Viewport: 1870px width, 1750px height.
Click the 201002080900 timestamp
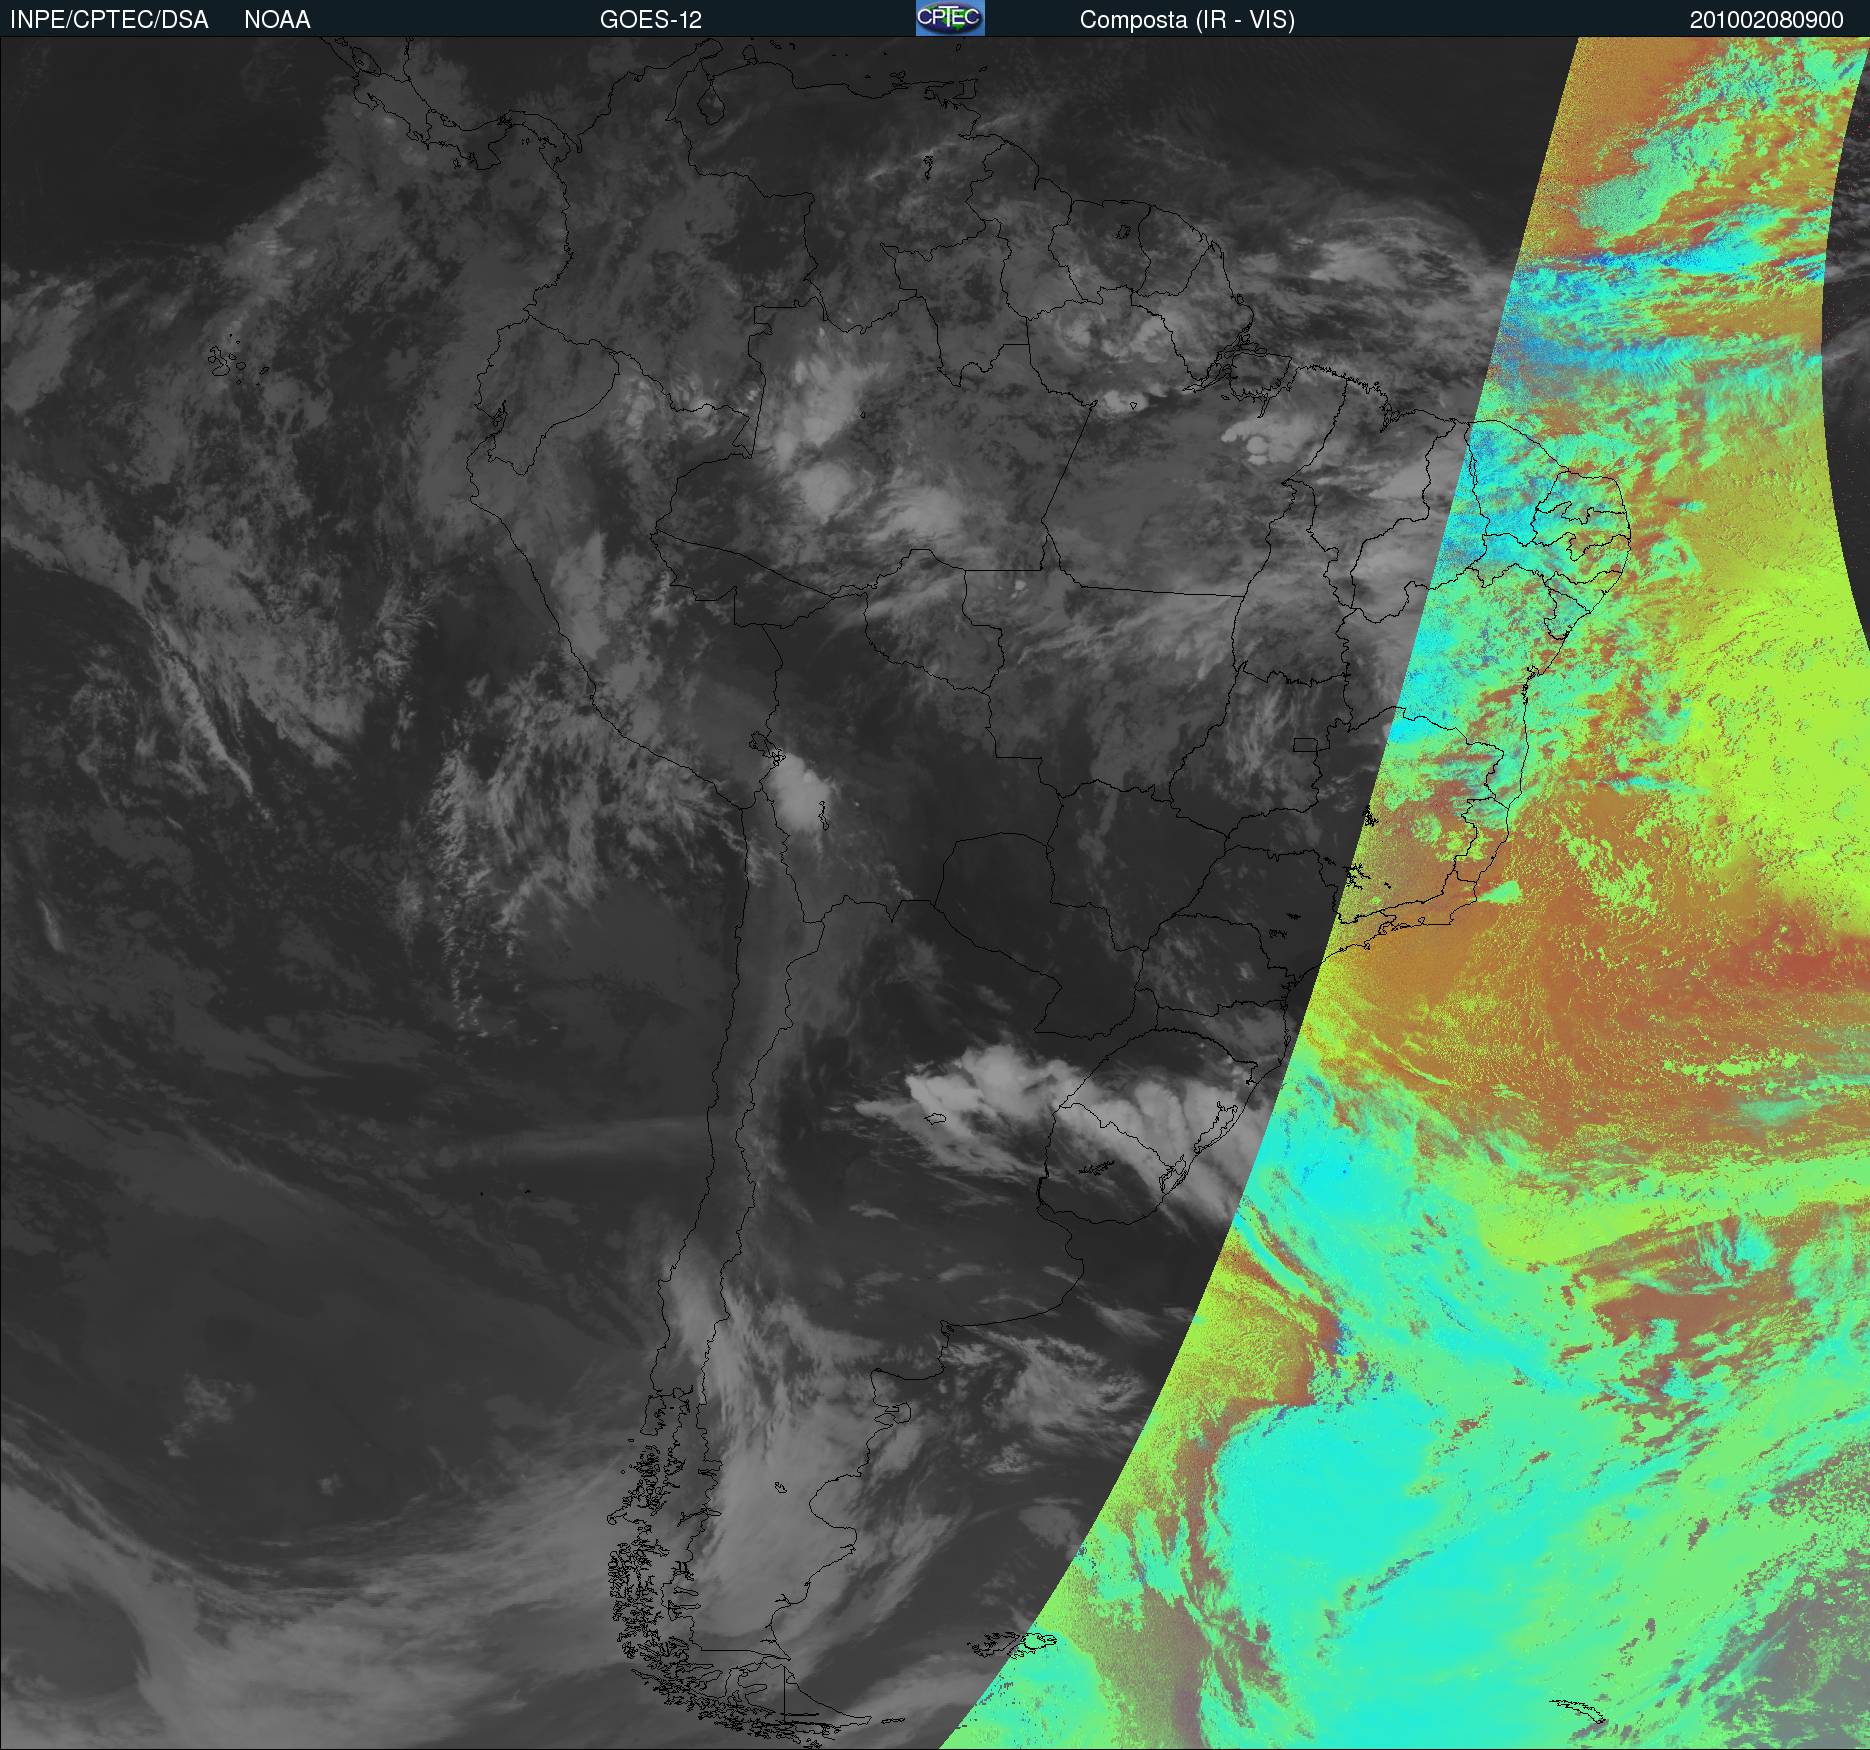pyautogui.click(x=1767, y=20)
